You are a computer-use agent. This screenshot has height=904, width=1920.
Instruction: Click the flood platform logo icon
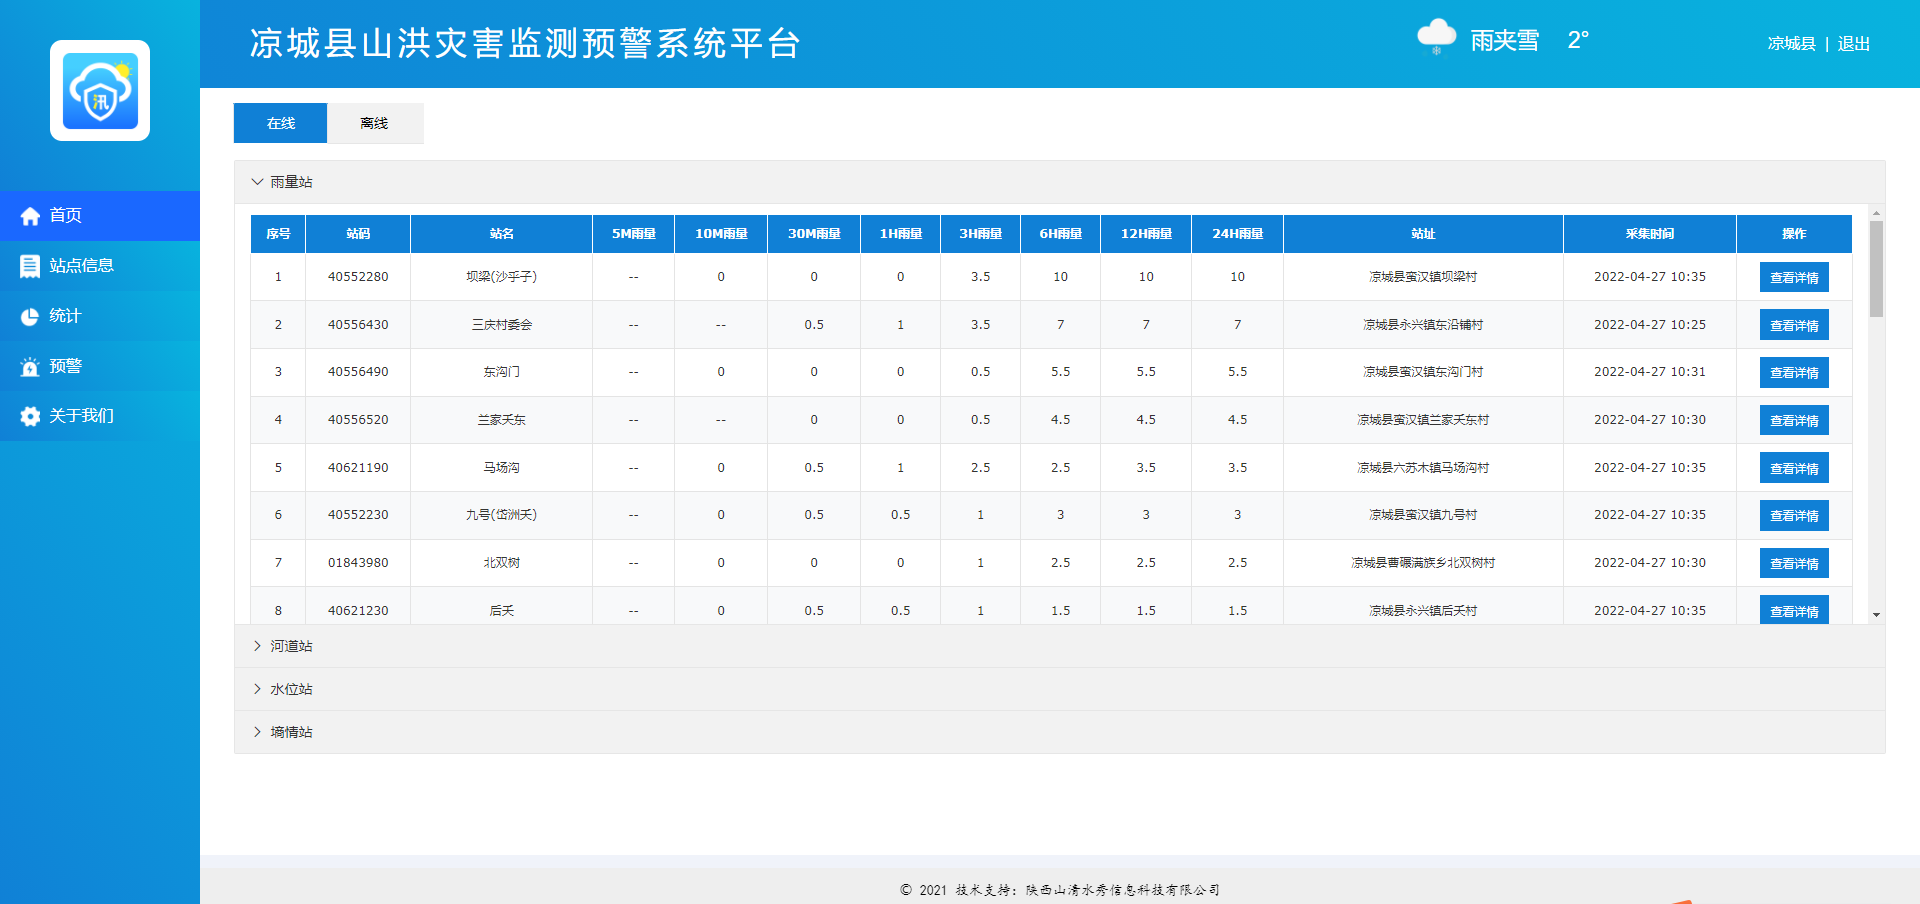click(100, 91)
